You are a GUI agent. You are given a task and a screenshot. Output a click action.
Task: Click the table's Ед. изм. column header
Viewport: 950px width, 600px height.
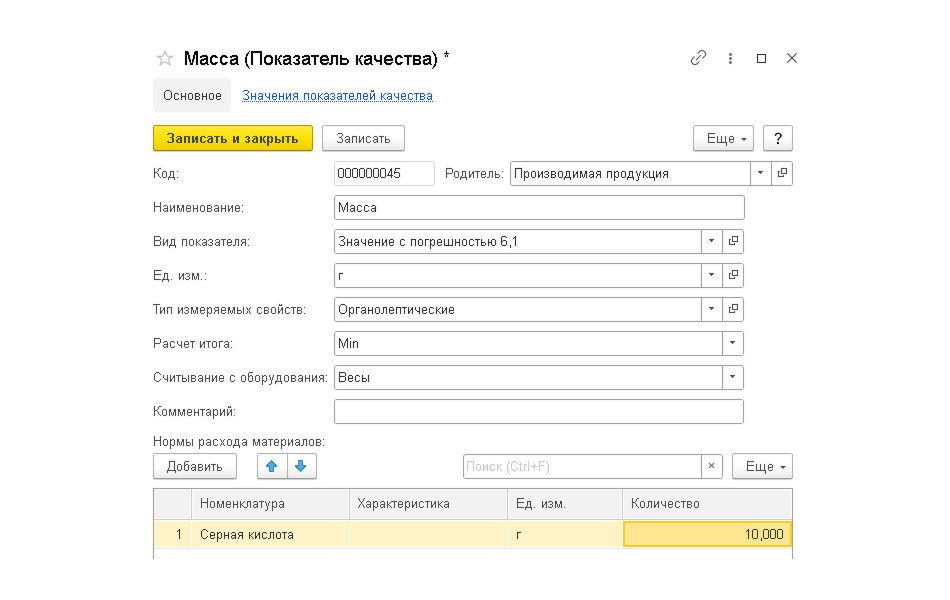pos(565,503)
